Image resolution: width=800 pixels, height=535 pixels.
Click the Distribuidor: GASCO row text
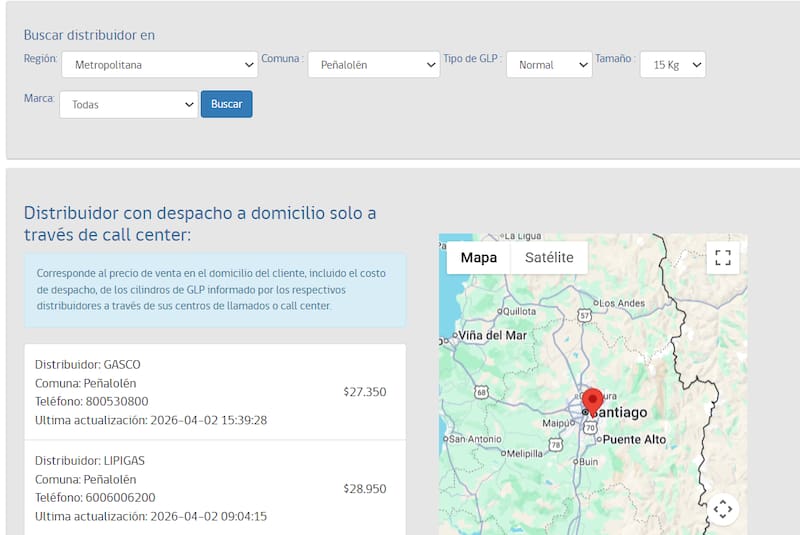coord(88,365)
